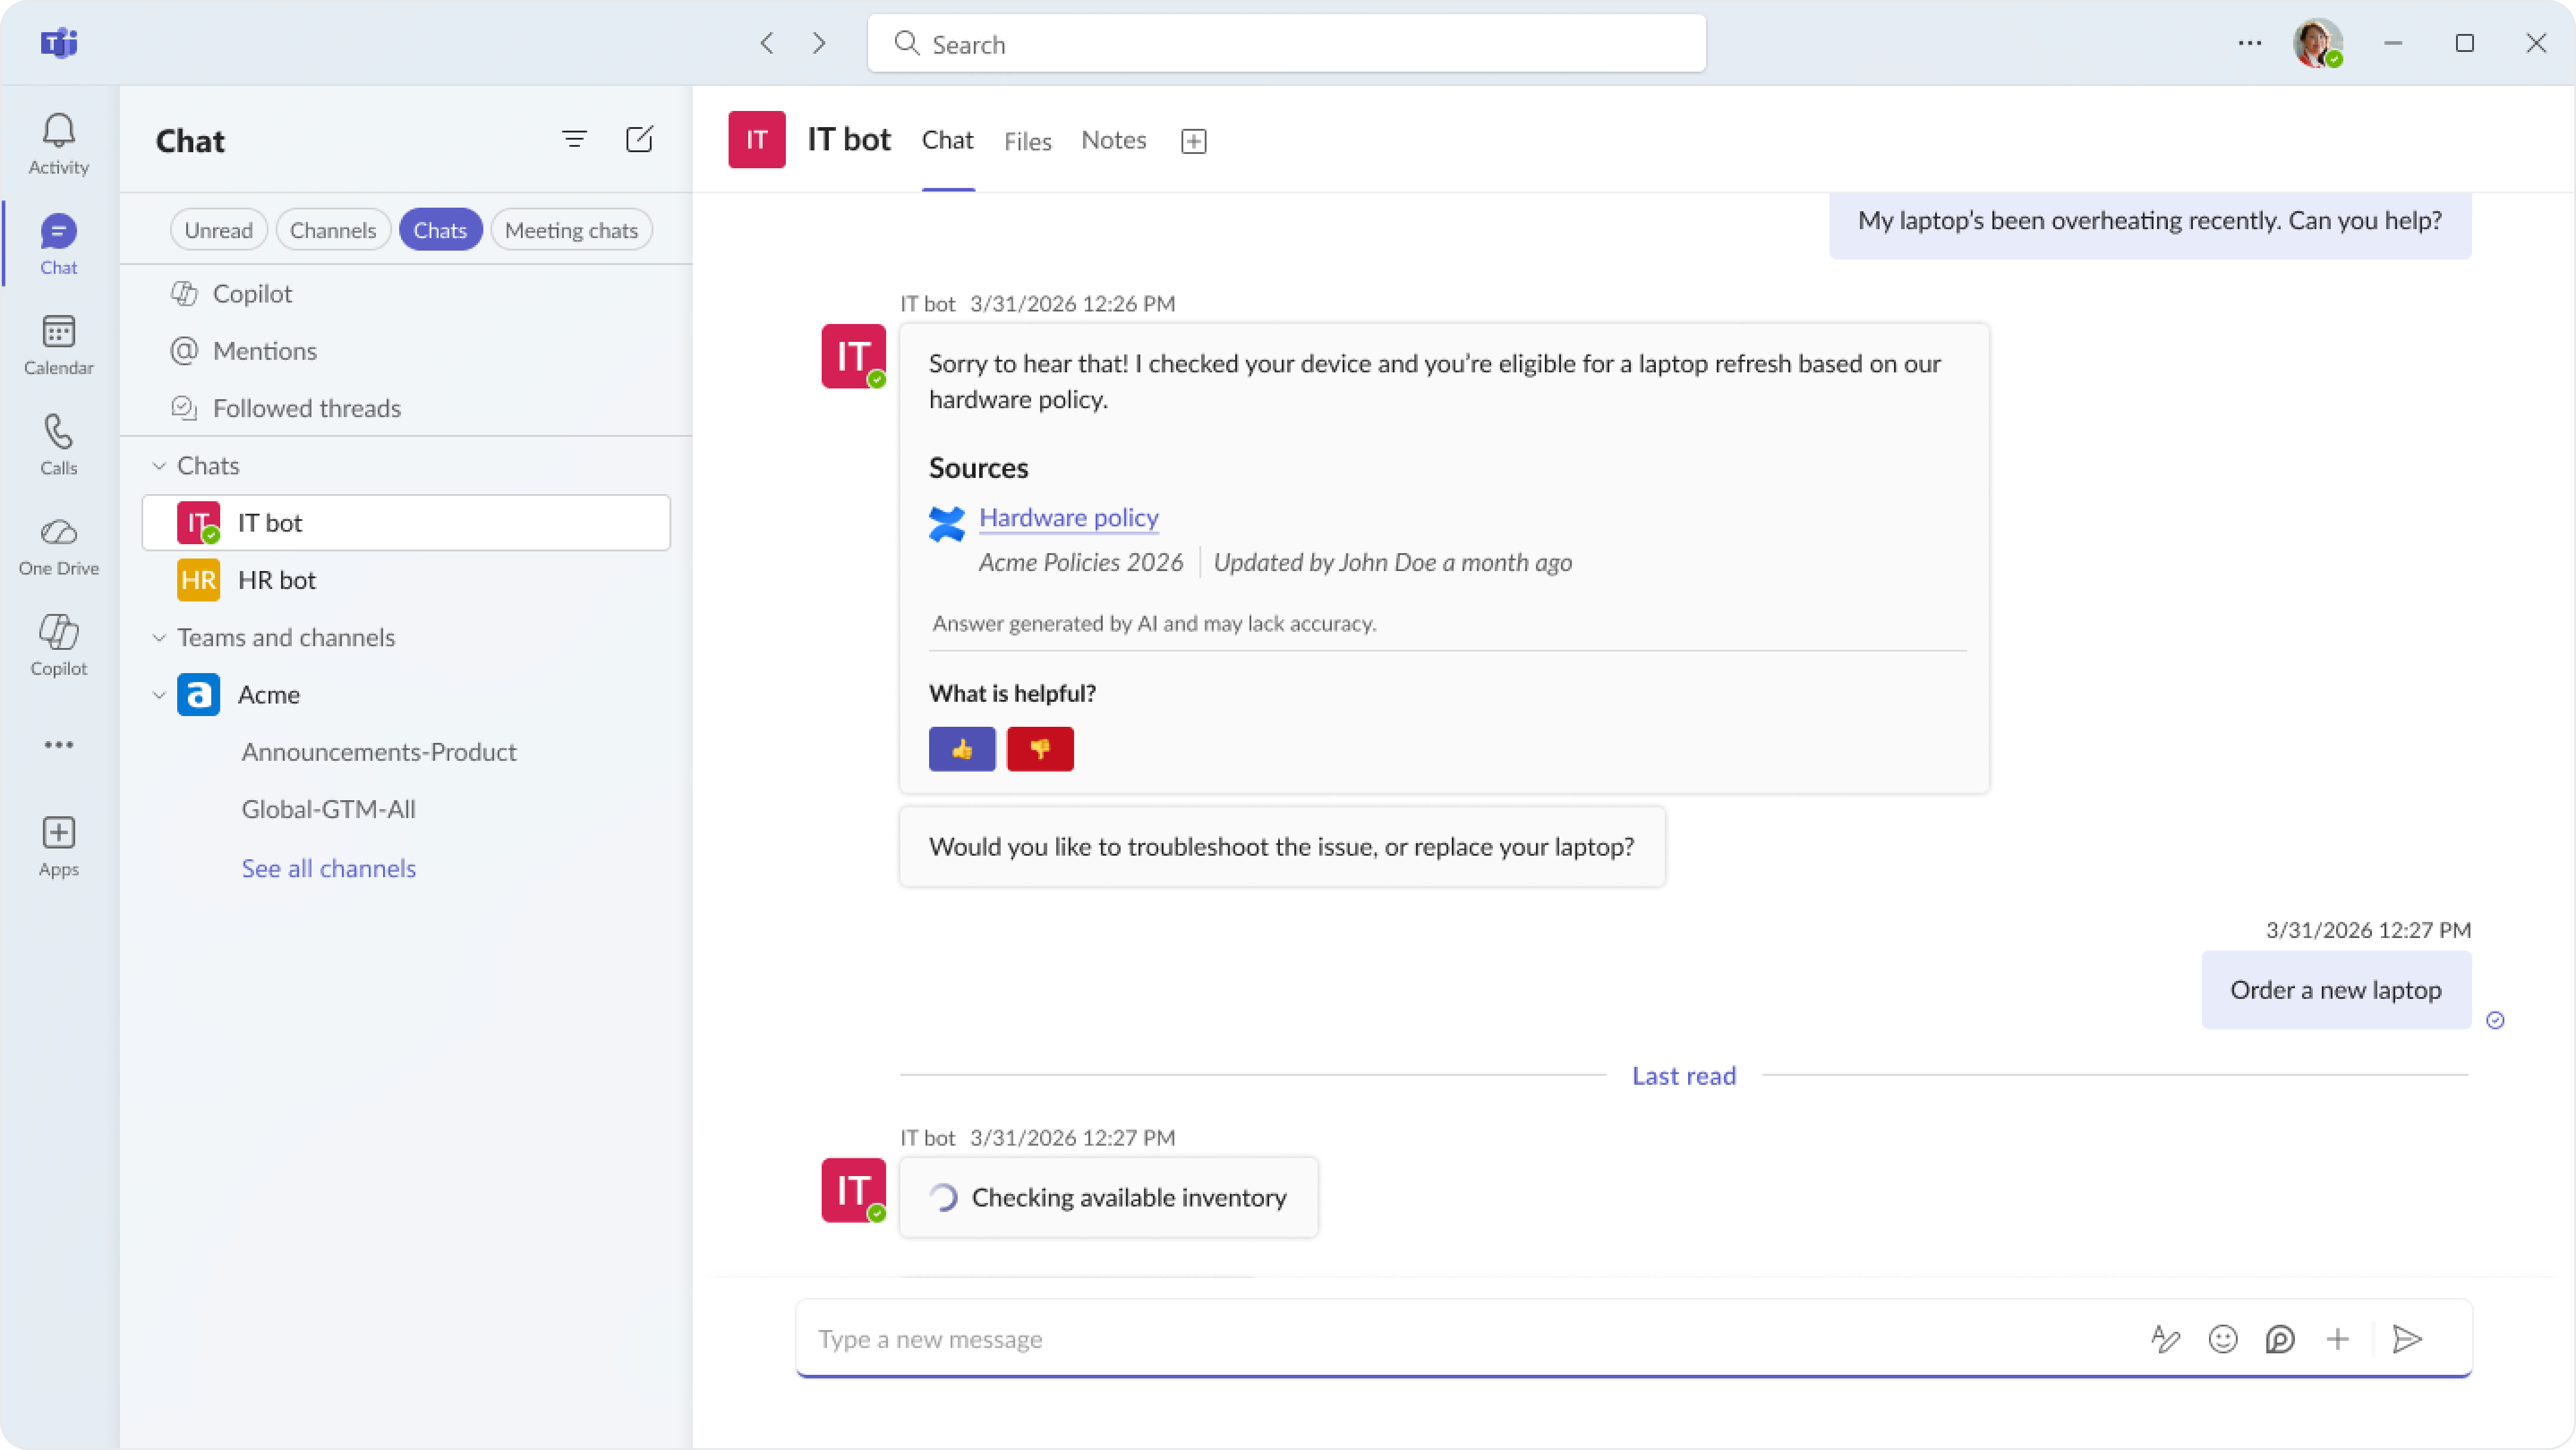2576x1450 pixels.
Task: Click the Confluence icon beside Hardware policy
Action: 947,523
